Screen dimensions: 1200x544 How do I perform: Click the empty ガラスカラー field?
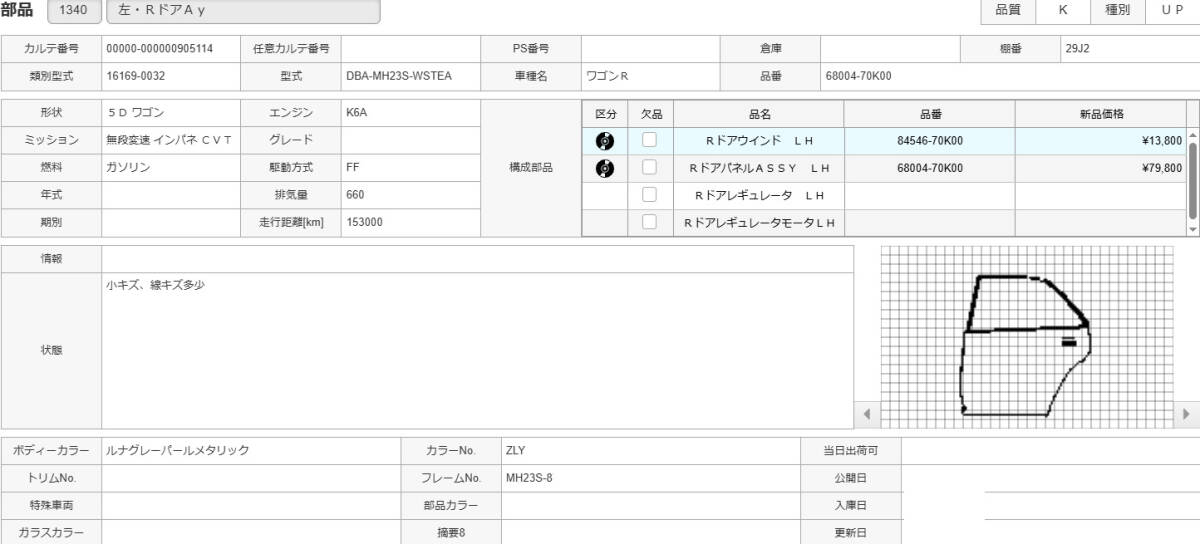pos(251,533)
